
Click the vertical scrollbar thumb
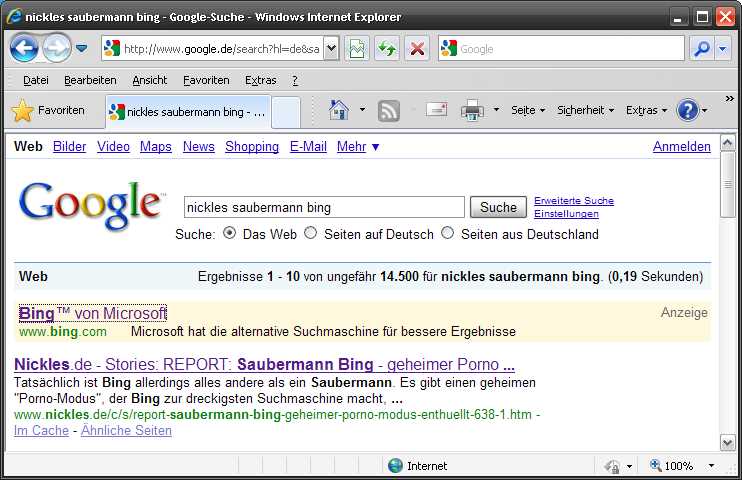(727, 185)
